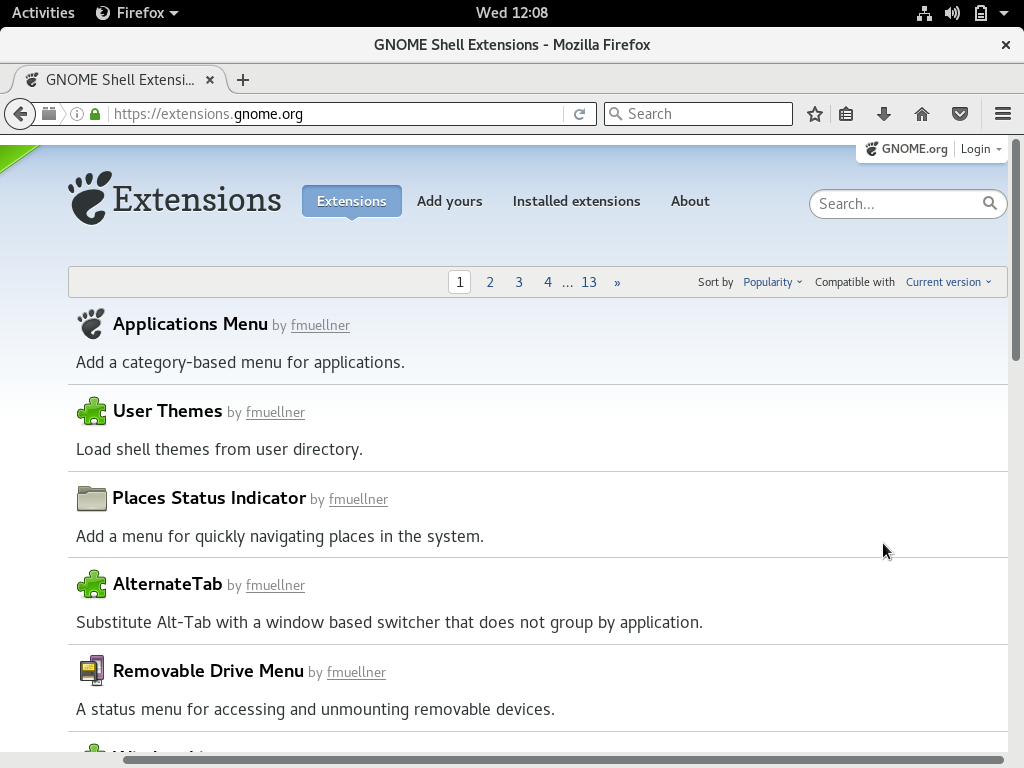
Task: Click the bookmark star icon
Action: coord(815,114)
